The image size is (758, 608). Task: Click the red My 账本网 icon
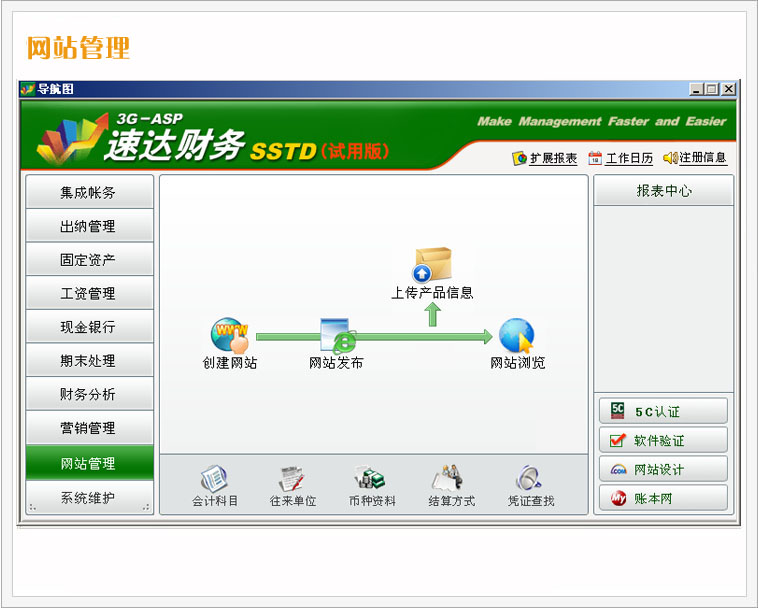[x=618, y=498]
